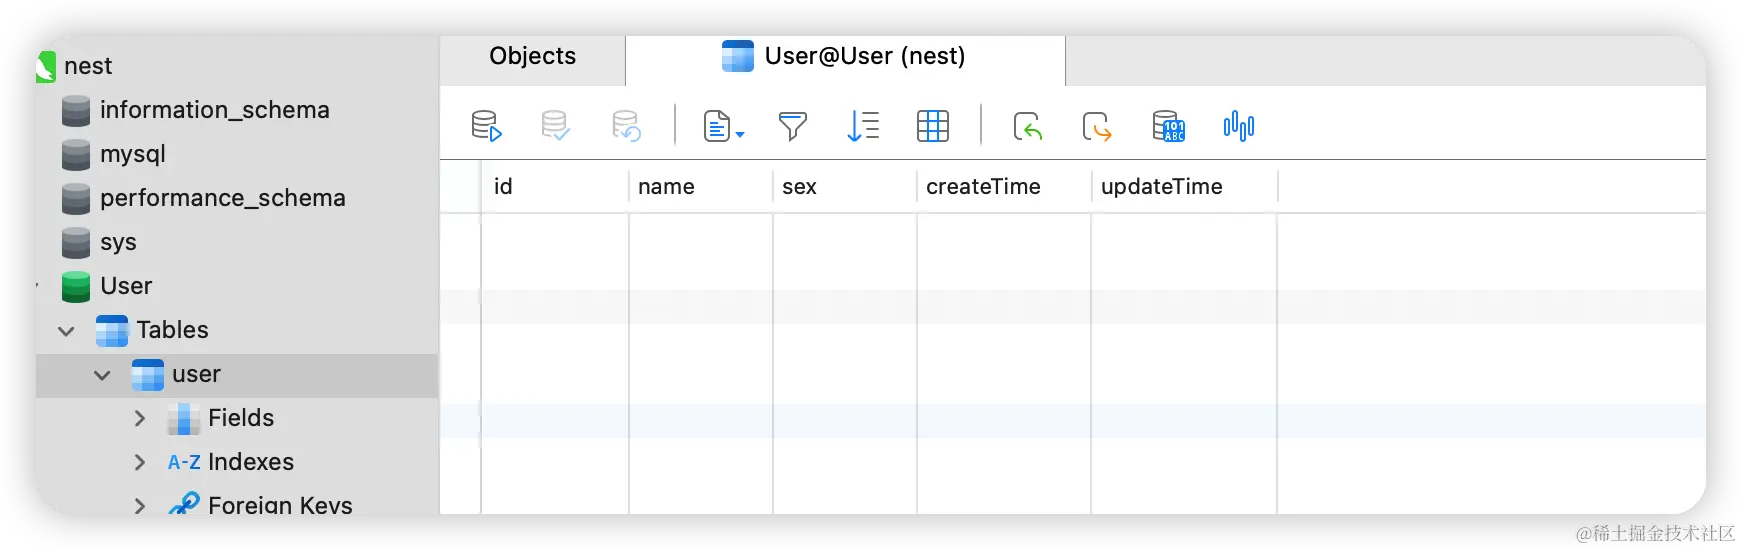Click the updateTime column header
Image resolution: width=1742 pixels, height=550 pixels.
[x=1161, y=187]
